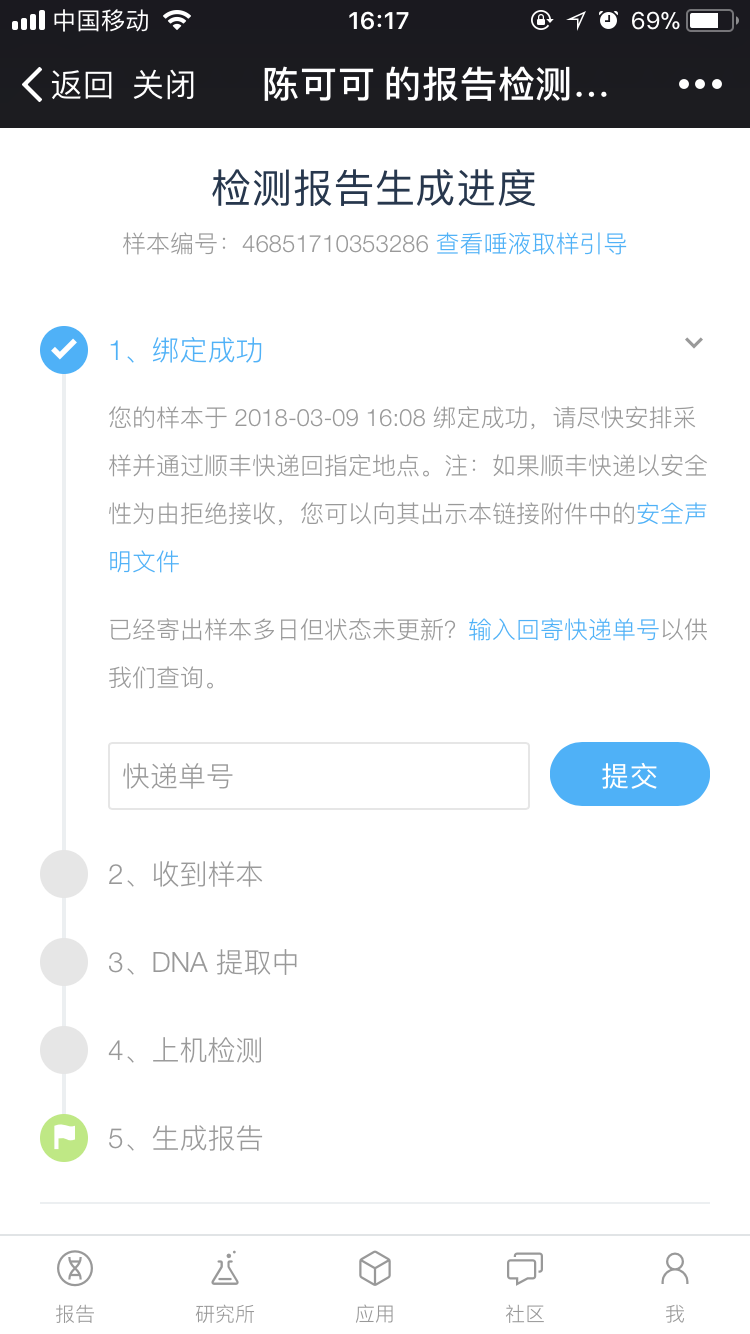750x1334 pixels.
Task: Open the 应用 cube icon tab
Action: click(x=375, y=1286)
